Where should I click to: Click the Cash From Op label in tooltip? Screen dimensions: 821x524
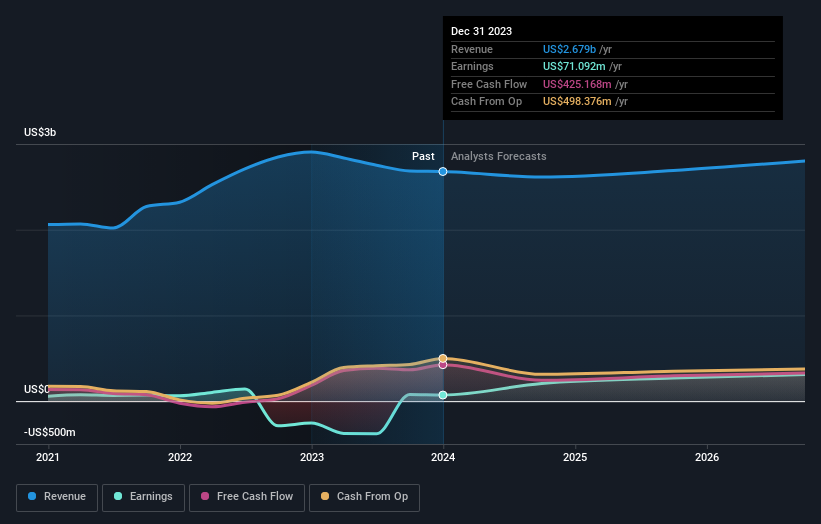pyautogui.click(x=486, y=102)
